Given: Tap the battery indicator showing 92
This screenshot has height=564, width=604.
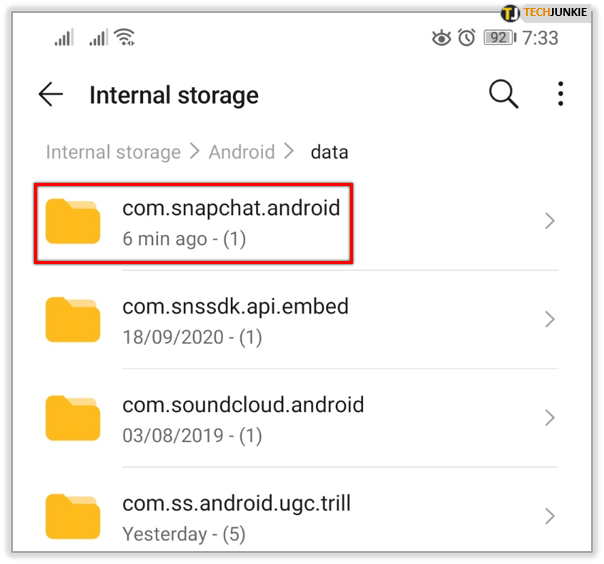Looking at the screenshot, I should [500, 38].
